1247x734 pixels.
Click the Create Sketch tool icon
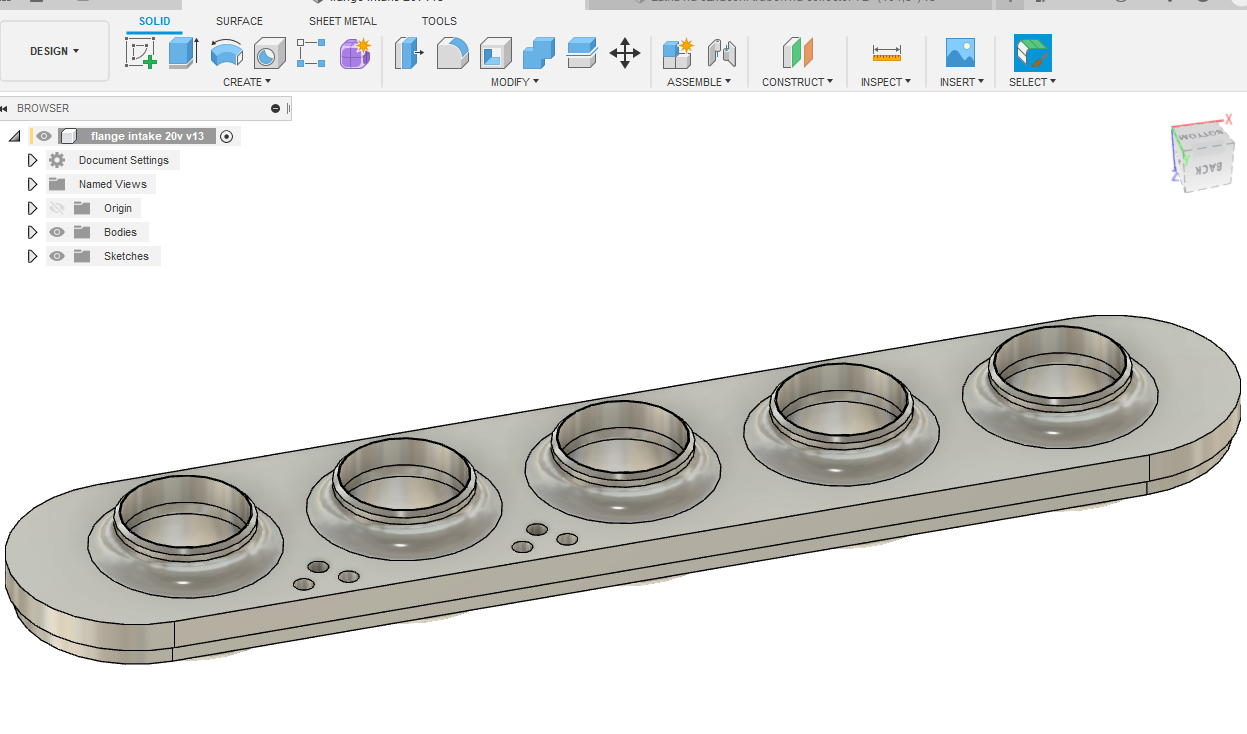coord(141,52)
